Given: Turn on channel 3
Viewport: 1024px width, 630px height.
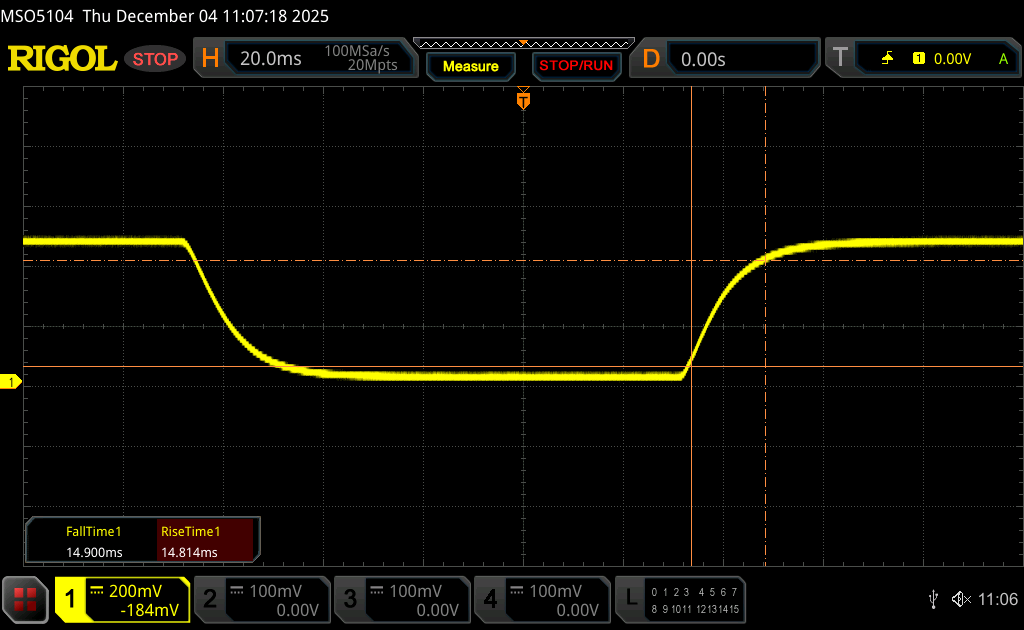Looking at the screenshot, I should click(401, 600).
